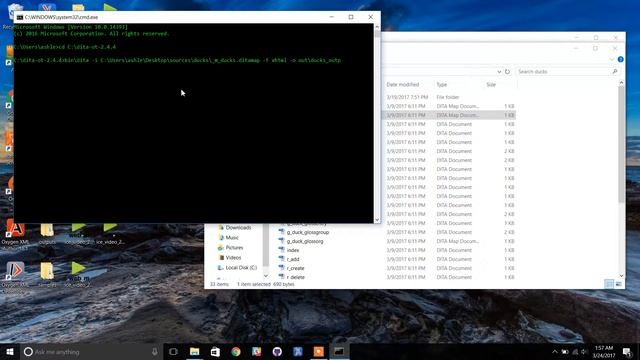
Task: Open the Oxygen XML Developer desktop shortcut
Action: [x=15, y=276]
